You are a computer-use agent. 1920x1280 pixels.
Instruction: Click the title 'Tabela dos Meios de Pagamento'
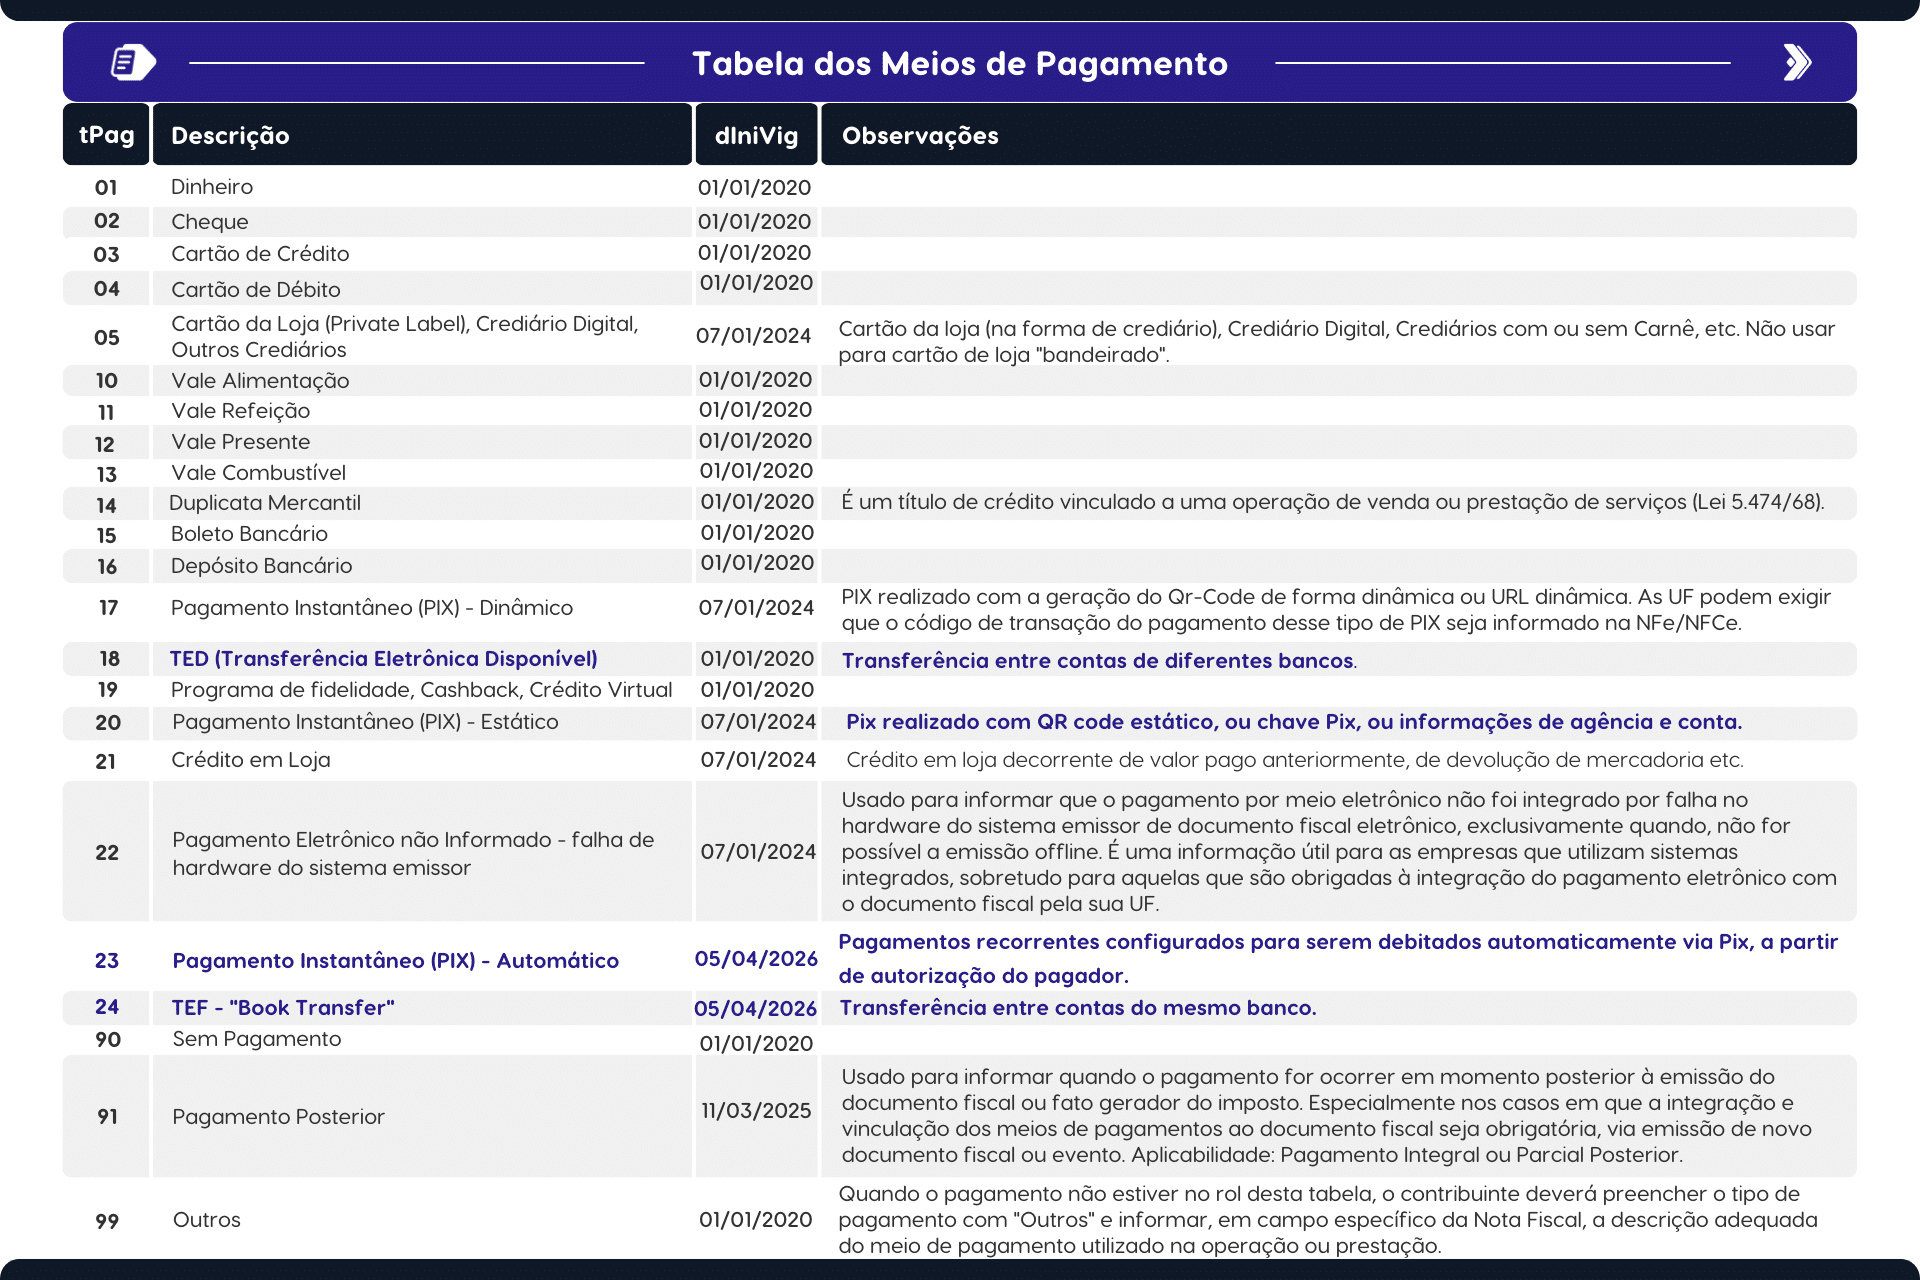coord(960,63)
